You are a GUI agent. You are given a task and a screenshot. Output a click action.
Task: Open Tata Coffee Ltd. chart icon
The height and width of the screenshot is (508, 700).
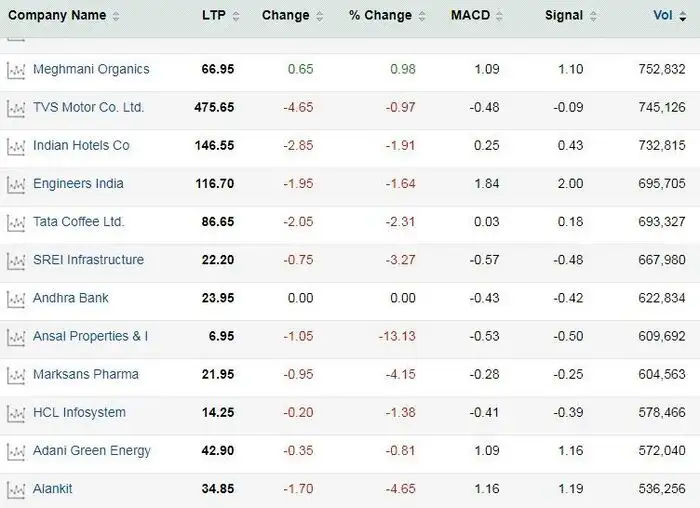15,222
